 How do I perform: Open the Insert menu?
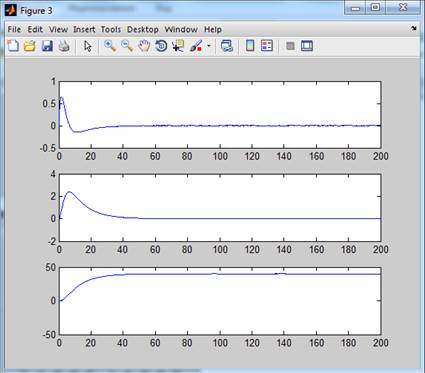[x=84, y=29]
